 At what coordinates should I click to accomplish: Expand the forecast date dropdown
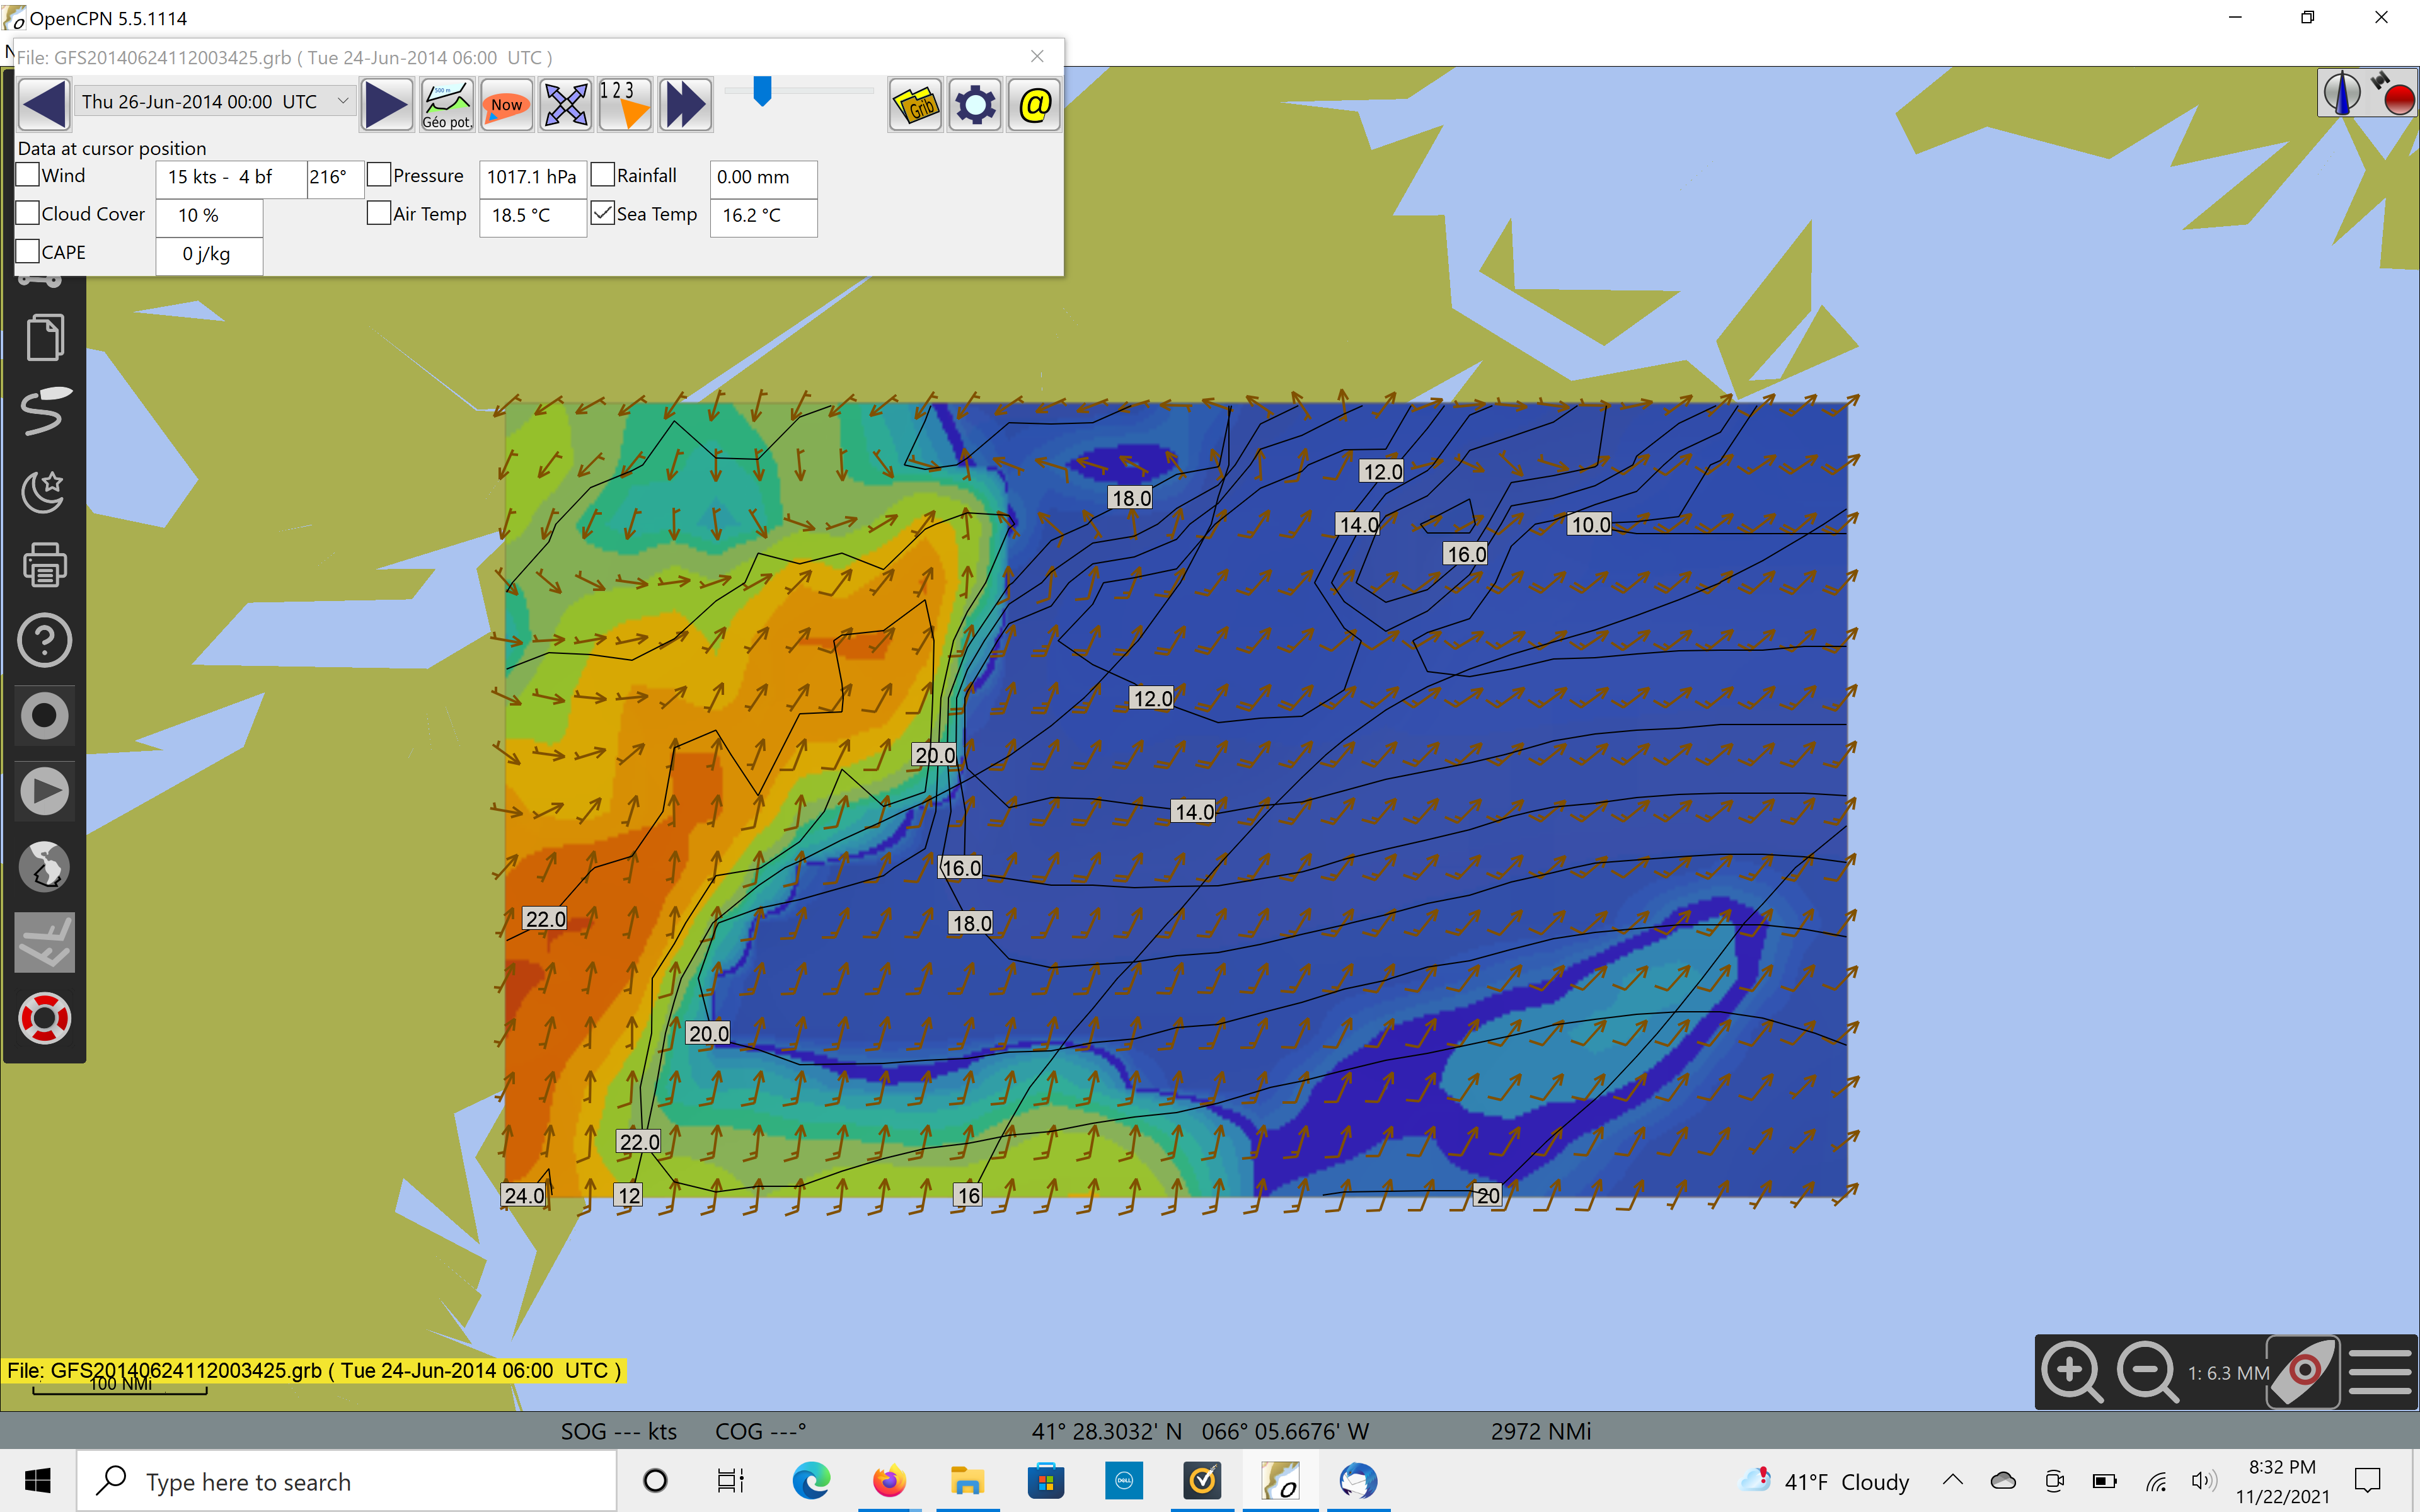pos(342,101)
